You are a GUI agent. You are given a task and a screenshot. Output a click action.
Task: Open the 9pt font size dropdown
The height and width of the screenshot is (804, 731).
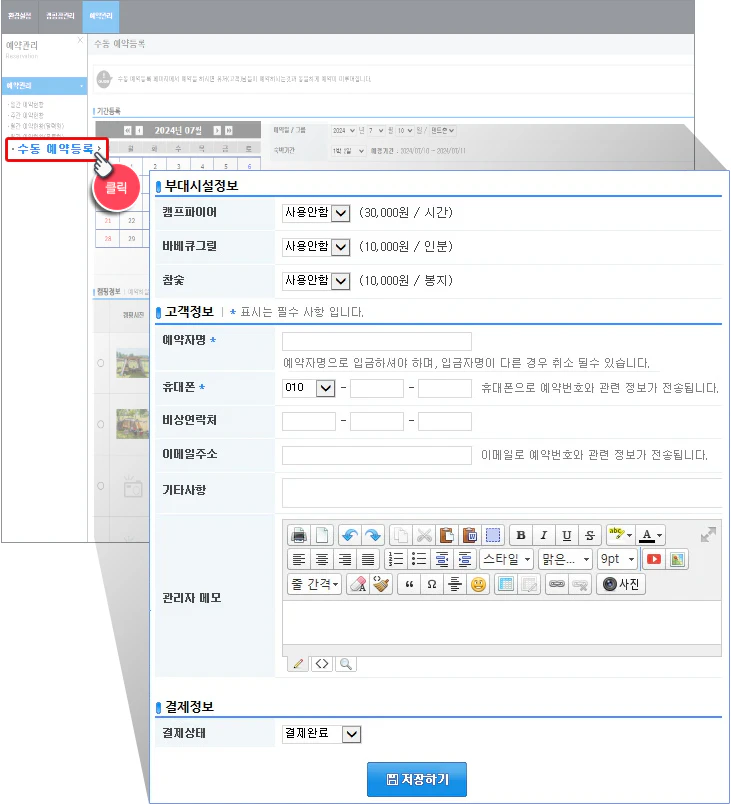pyautogui.click(x=618, y=559)
